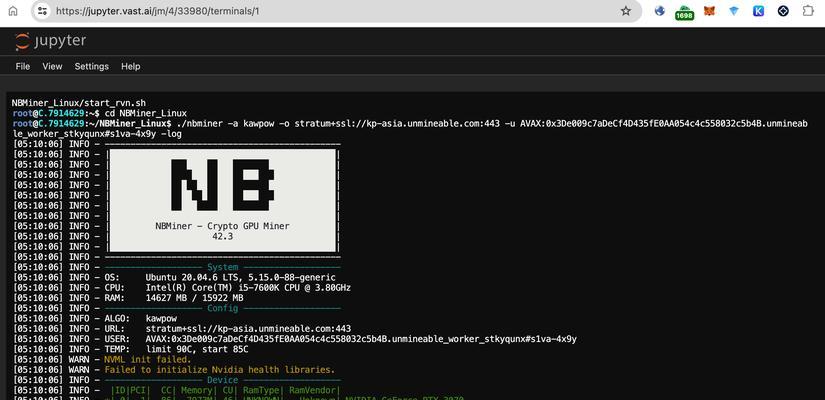Open the MetaMask fox extension
825x400 pixels.
709,11
